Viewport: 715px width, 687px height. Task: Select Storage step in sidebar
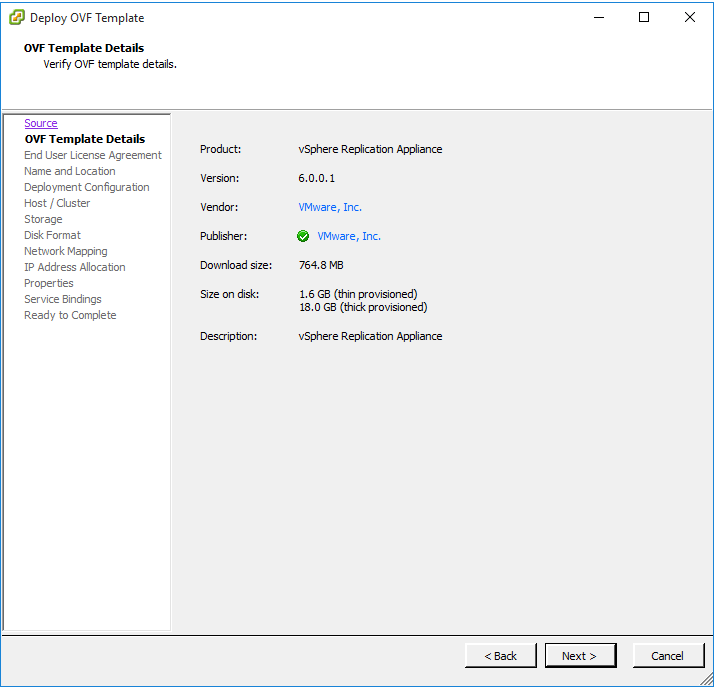click(43, 219)
